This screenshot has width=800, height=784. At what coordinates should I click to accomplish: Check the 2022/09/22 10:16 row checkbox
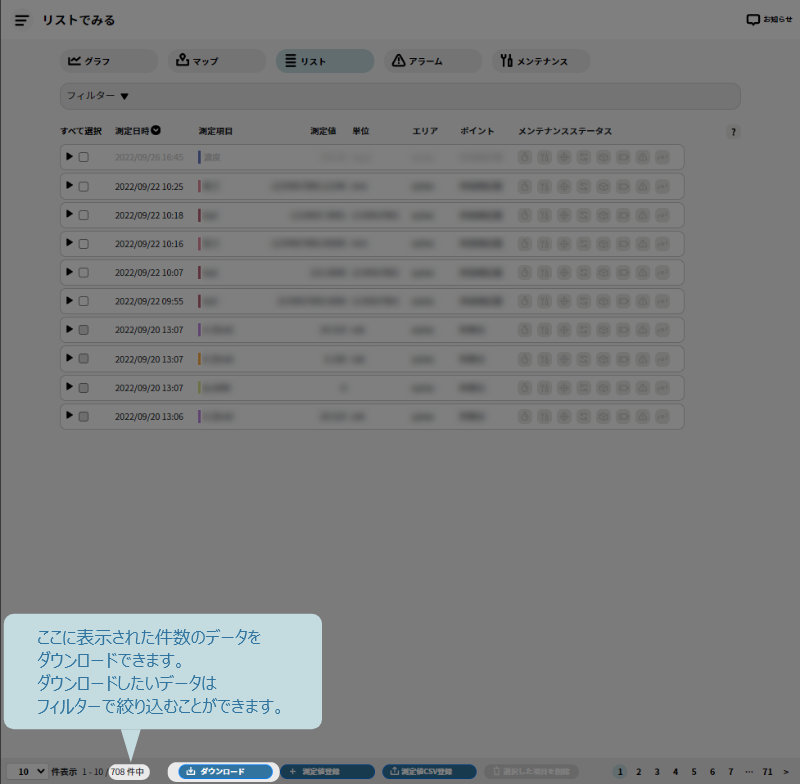pyautogui.click(x=84, y=244)
